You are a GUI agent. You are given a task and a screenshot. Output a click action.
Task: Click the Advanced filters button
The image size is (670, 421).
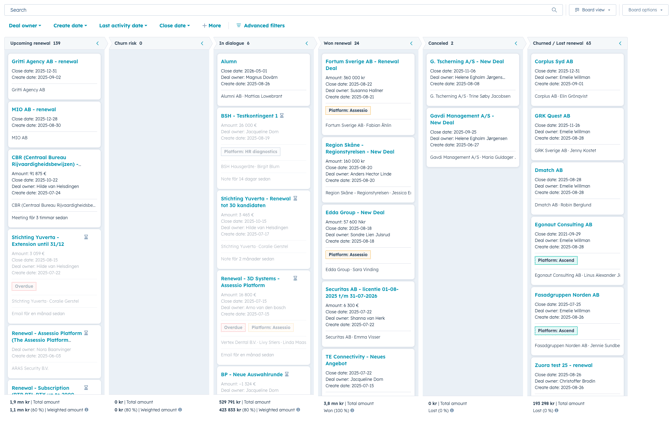(x=260, y=26)
